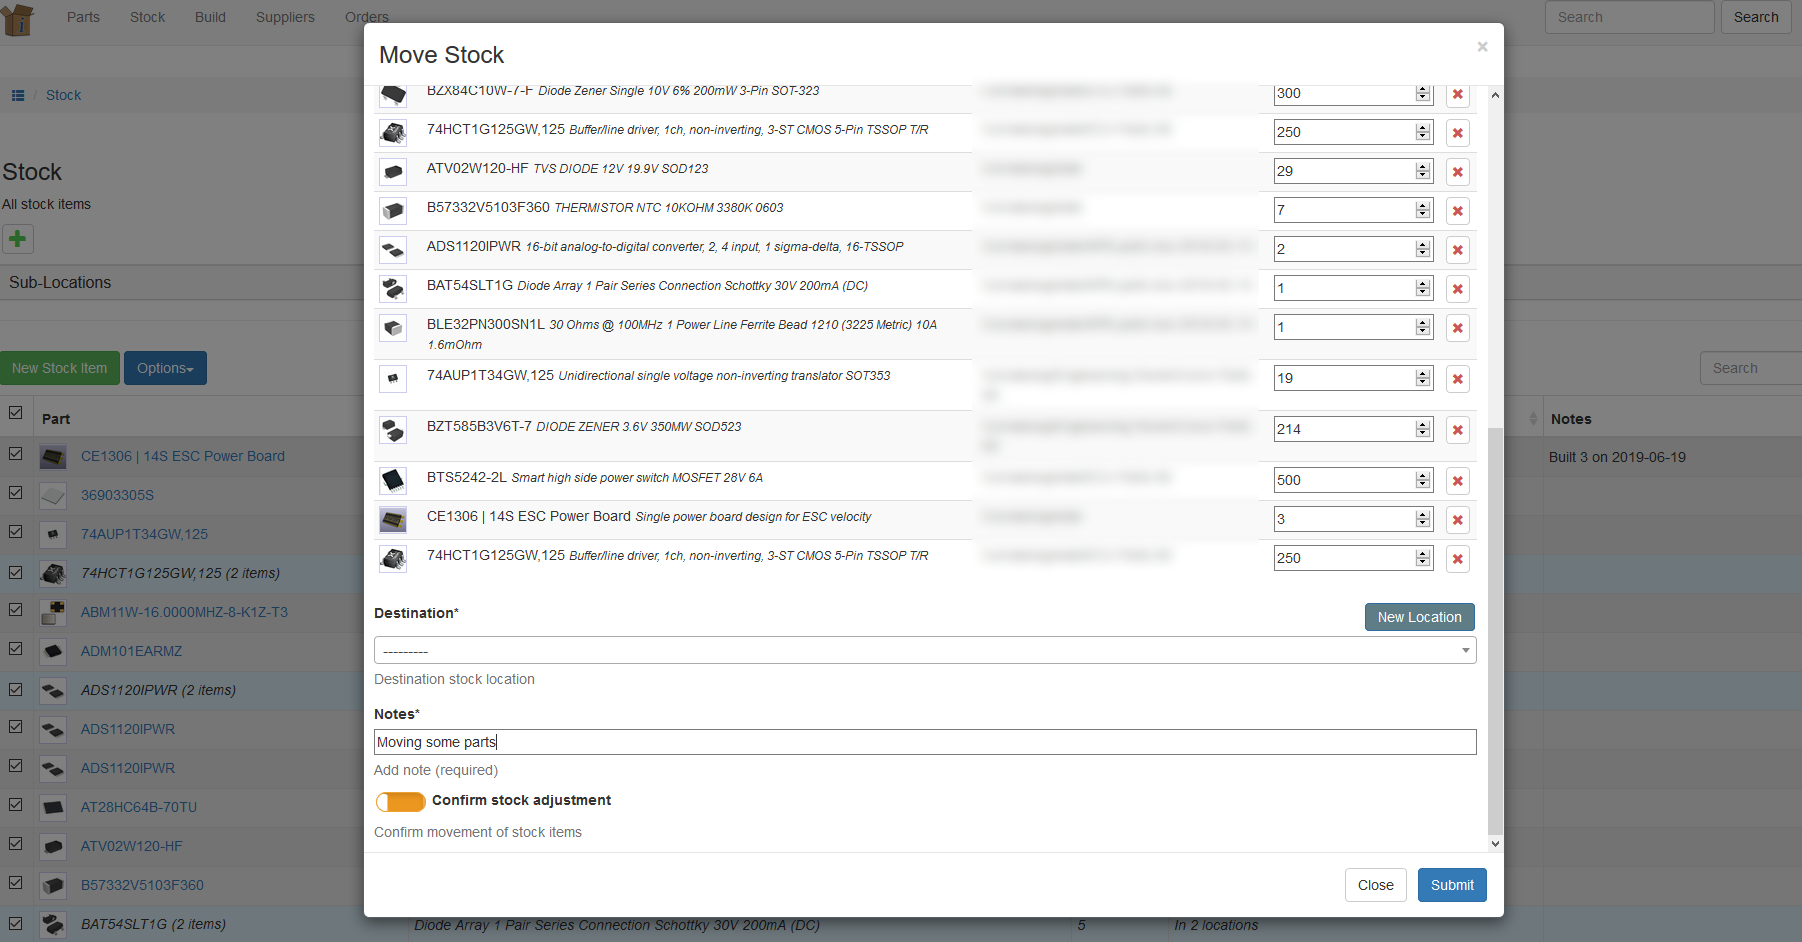Click the stock list icon in breadcrumb
The height and width of the screenshot is (942, 1802).
pyautogui.click(x=18, y=95)
